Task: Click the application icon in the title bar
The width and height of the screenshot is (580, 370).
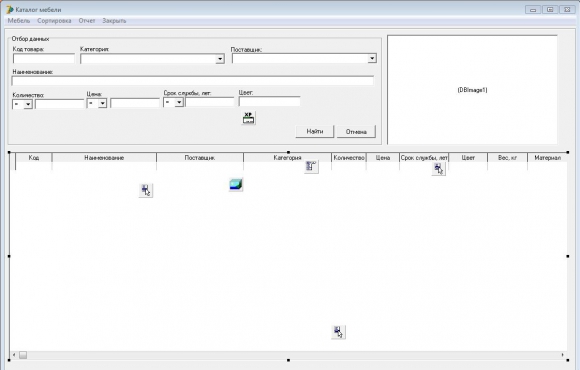Action: click(10, 10)
